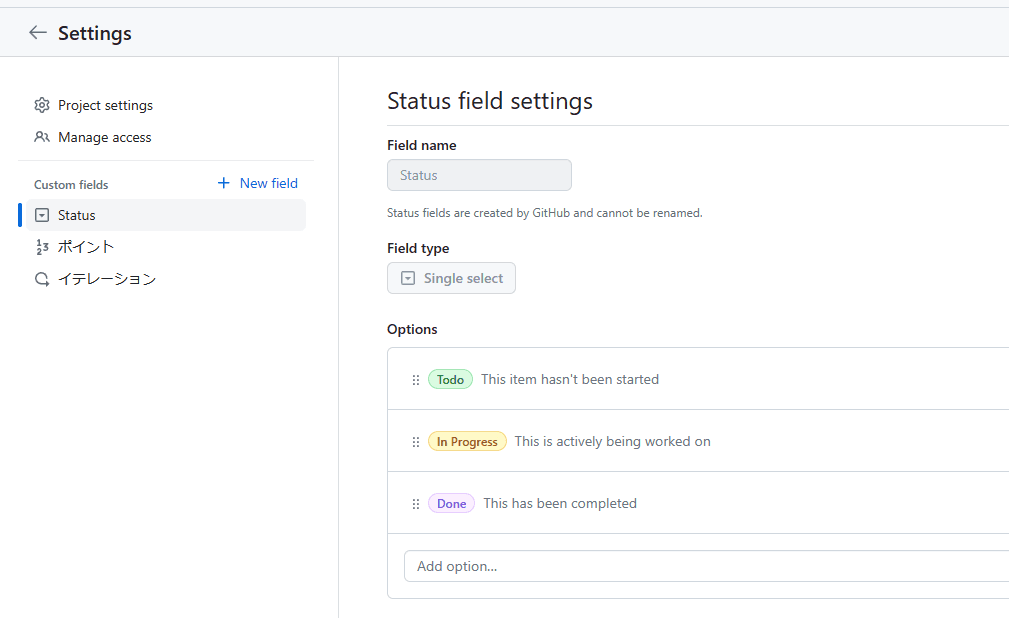Open the Single select field type dropdown
Viewport: 1009px width, 618px height.
click(x=451, y=278)
